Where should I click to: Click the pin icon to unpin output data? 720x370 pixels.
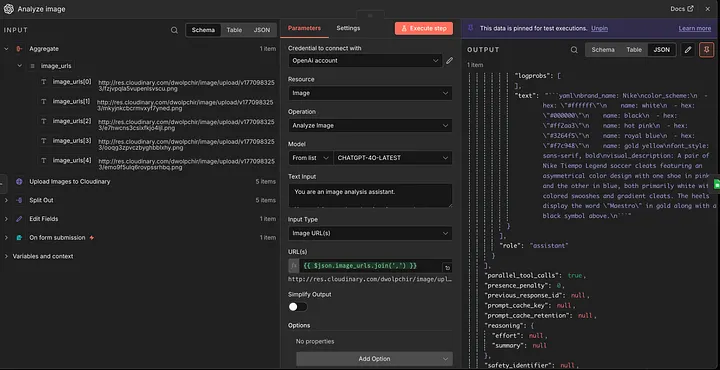click(707, 50)
